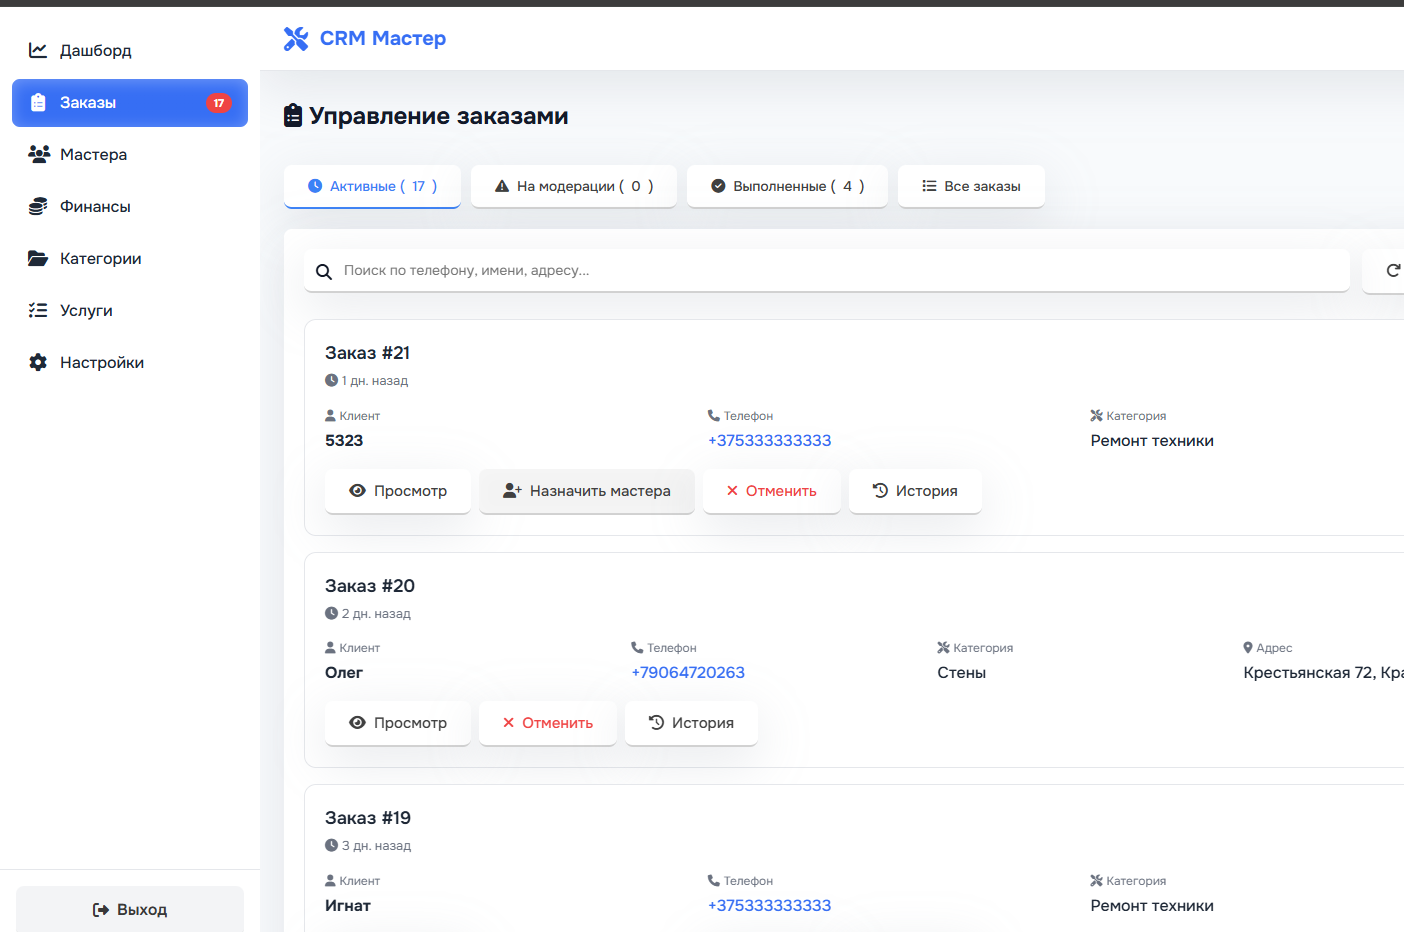Click the clipboard icon beside Управление заказами
The image size is (1404, 932).
point(293,116)
